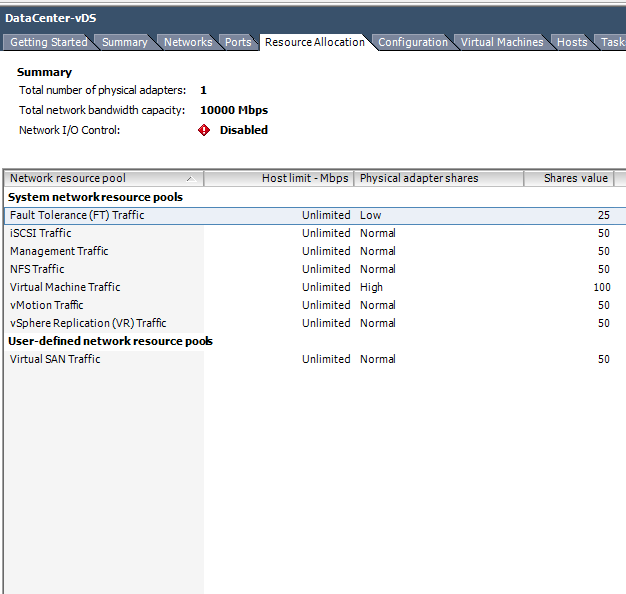Sort by Network resource pool column header

click(104, 178)
